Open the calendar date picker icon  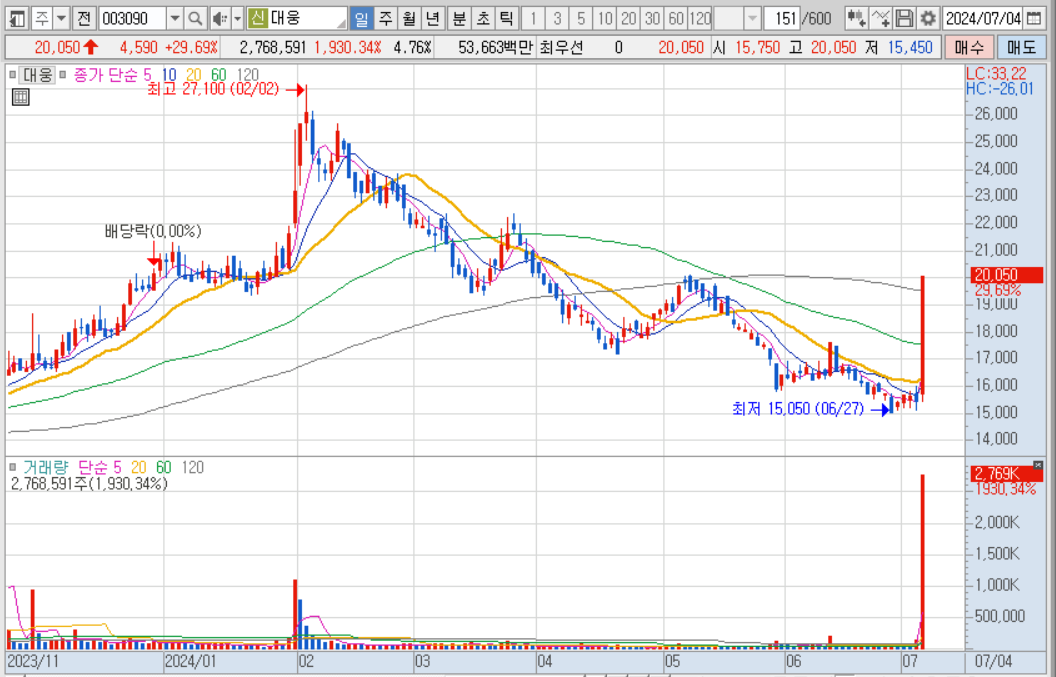pos(1033,18)
